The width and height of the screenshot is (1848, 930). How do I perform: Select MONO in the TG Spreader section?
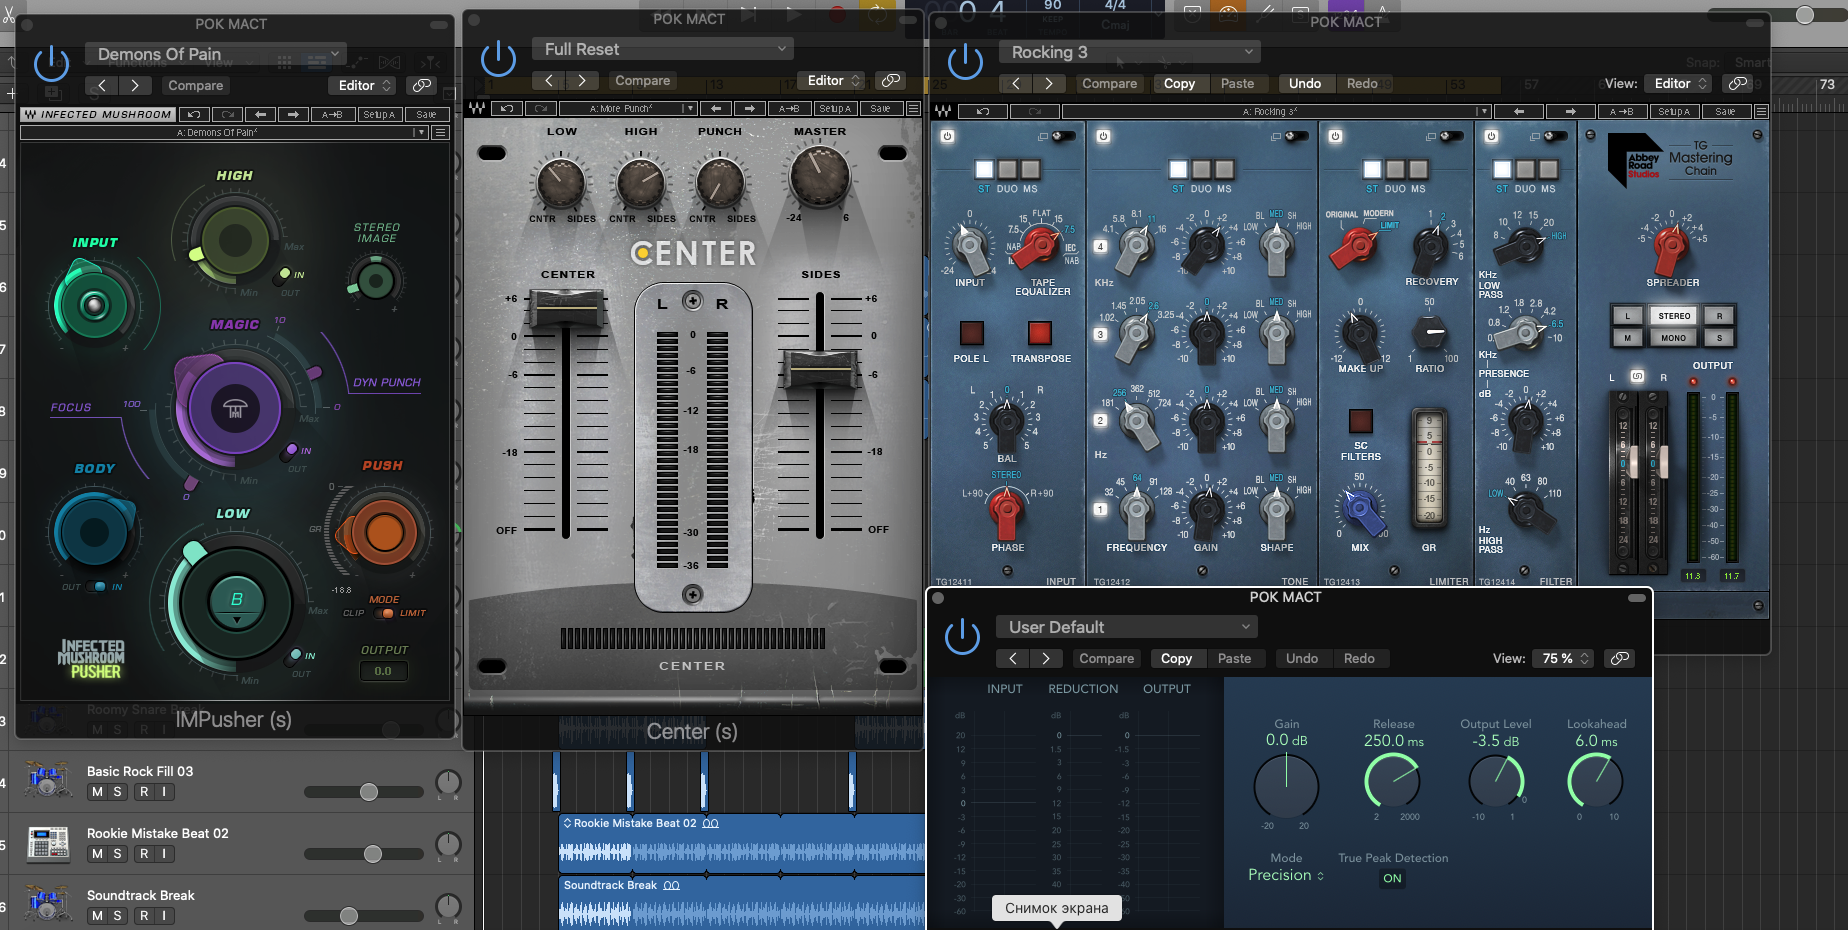1674,338
